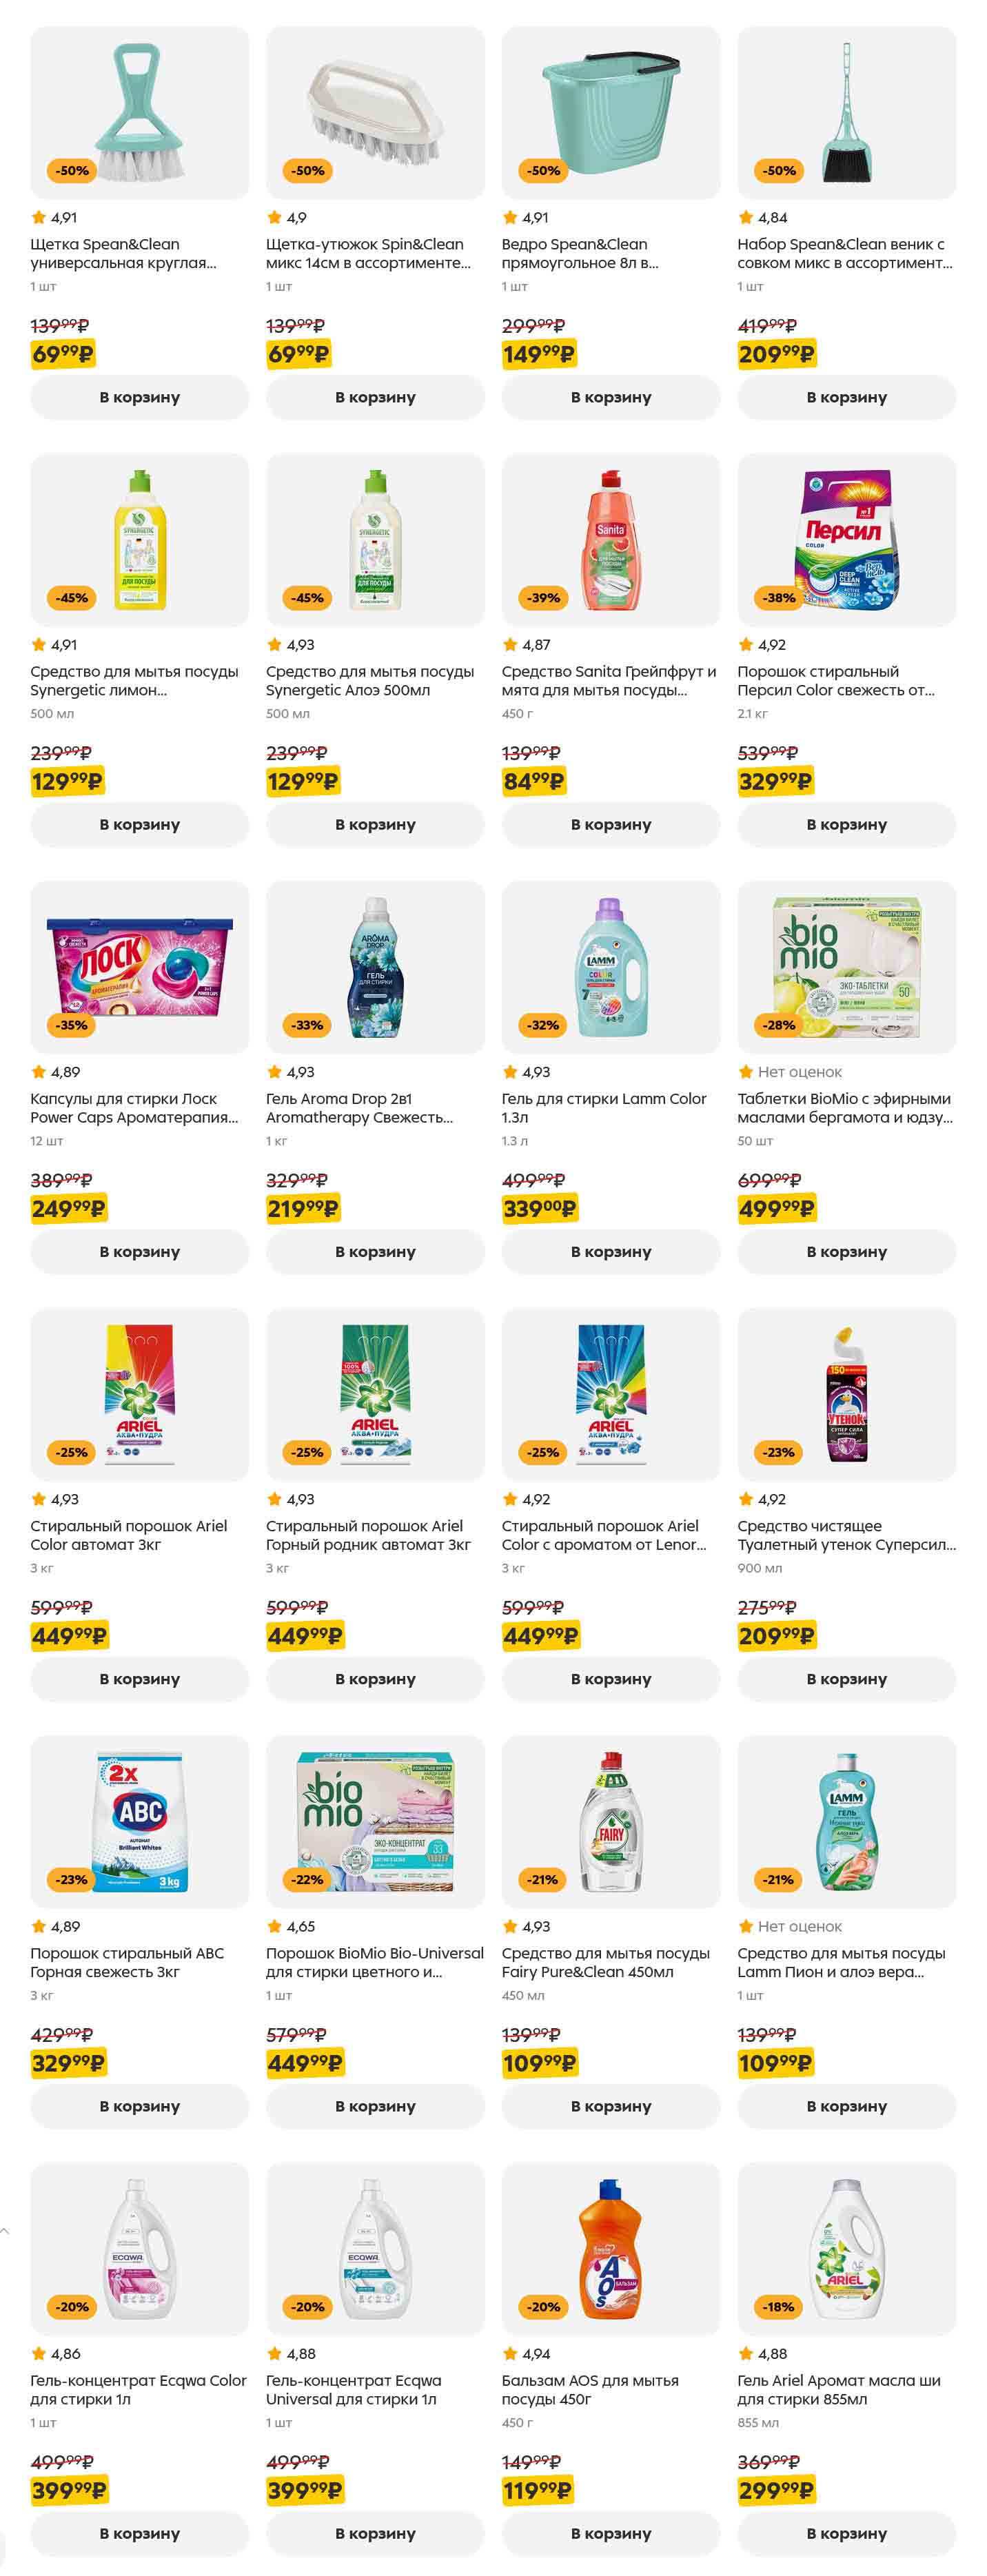Open 'Средство чистящее Туалетный утенок' title link

coord(846,1535)
